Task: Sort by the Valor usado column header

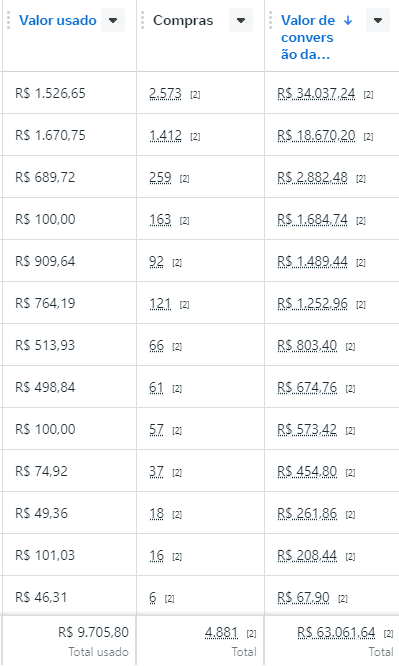Action: [58, 20]
